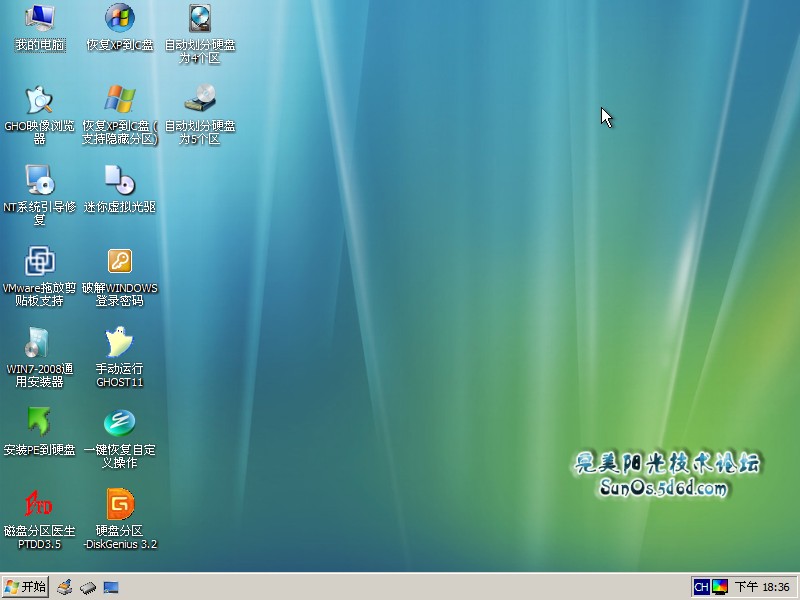The width and height of the screenshot is (800, 600).
Task: Click the VMware拖放剪贴板支持 icon
Action: (40, 261)
